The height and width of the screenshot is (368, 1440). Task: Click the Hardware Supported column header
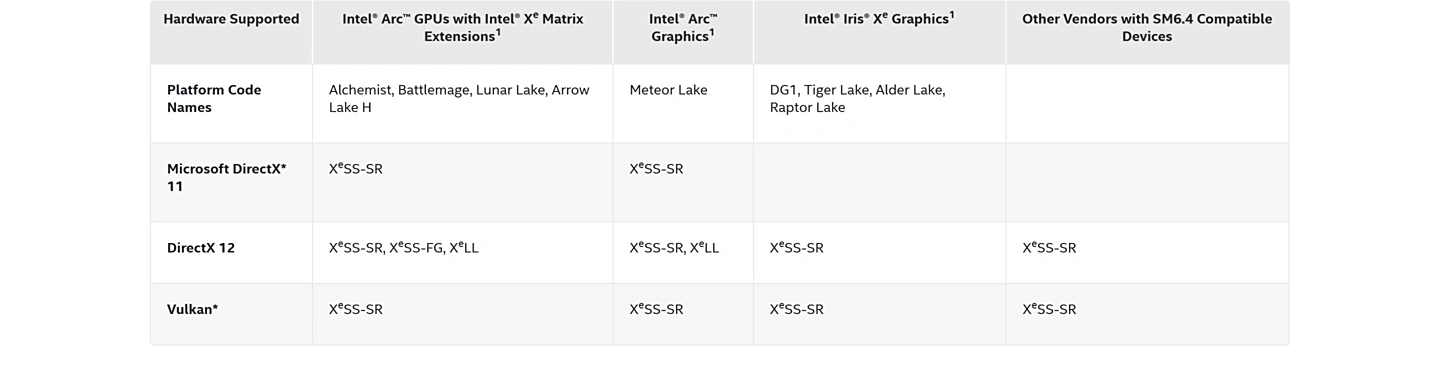point(231,19)
